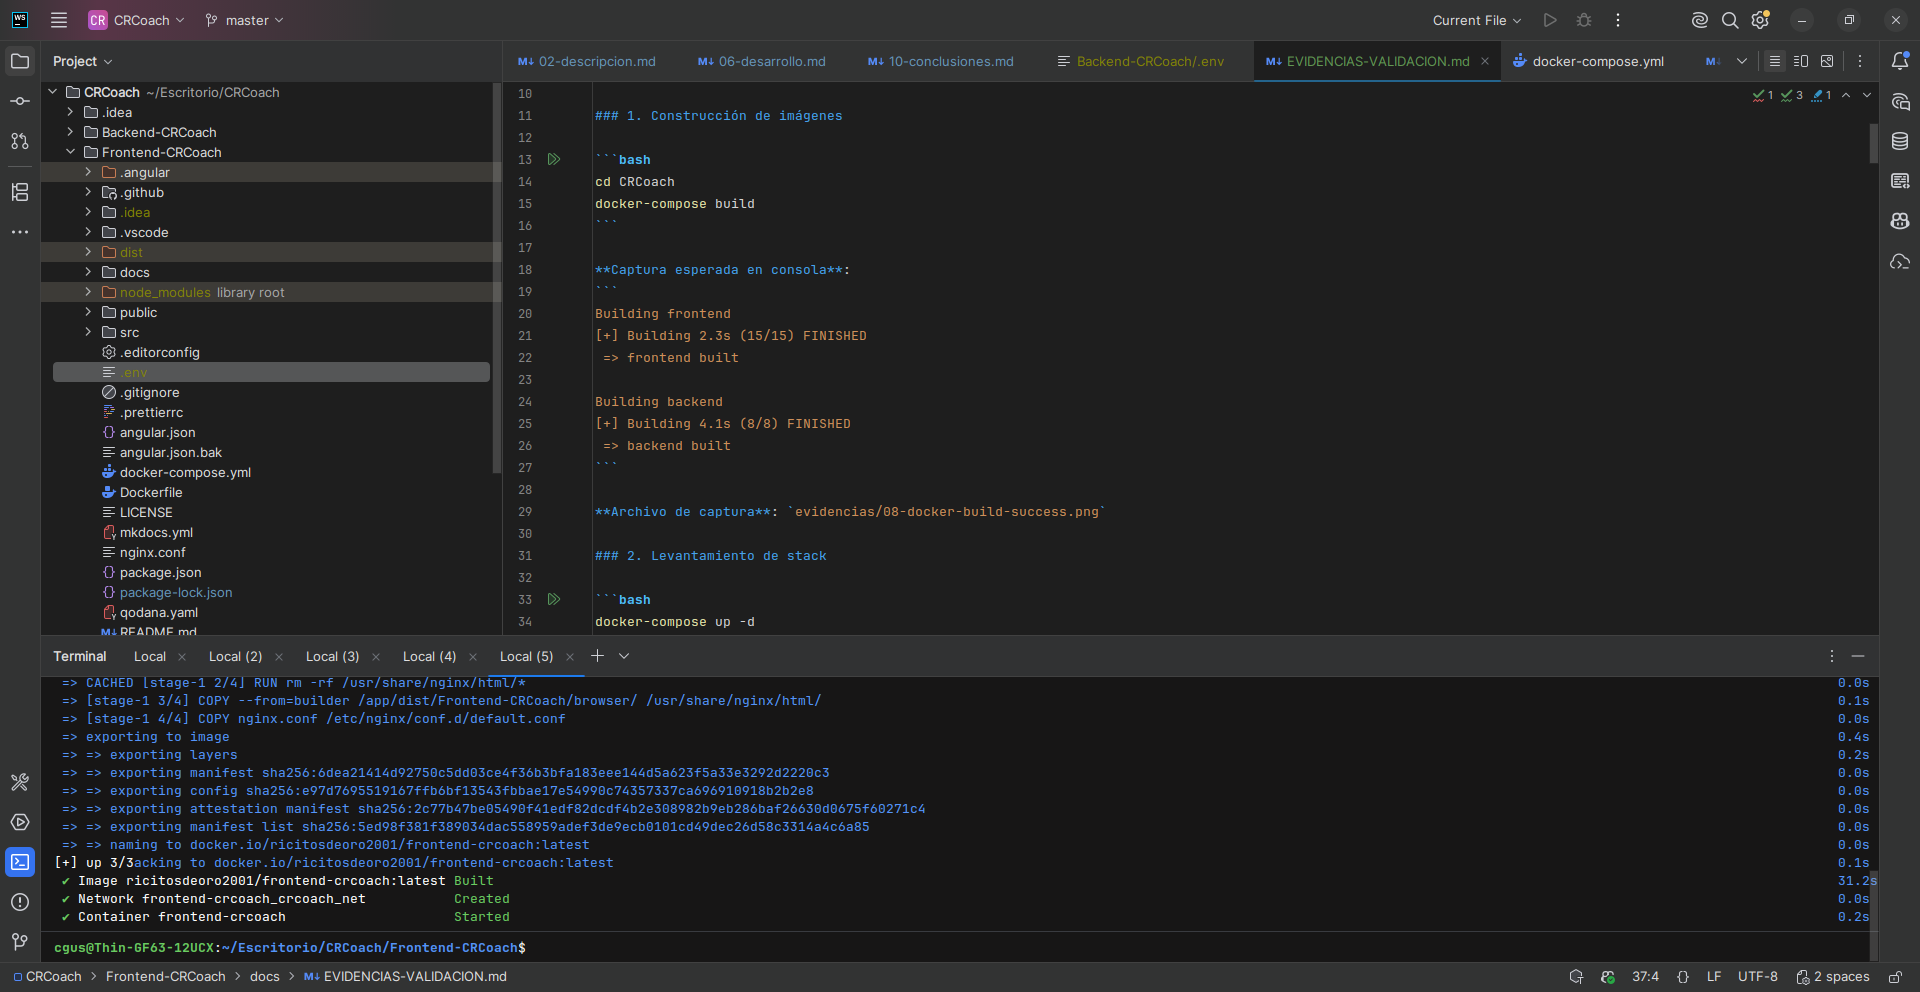
Task: Click Frontend-CRCoach breadcrumb in status bar
Action: [x=166, y=977]
